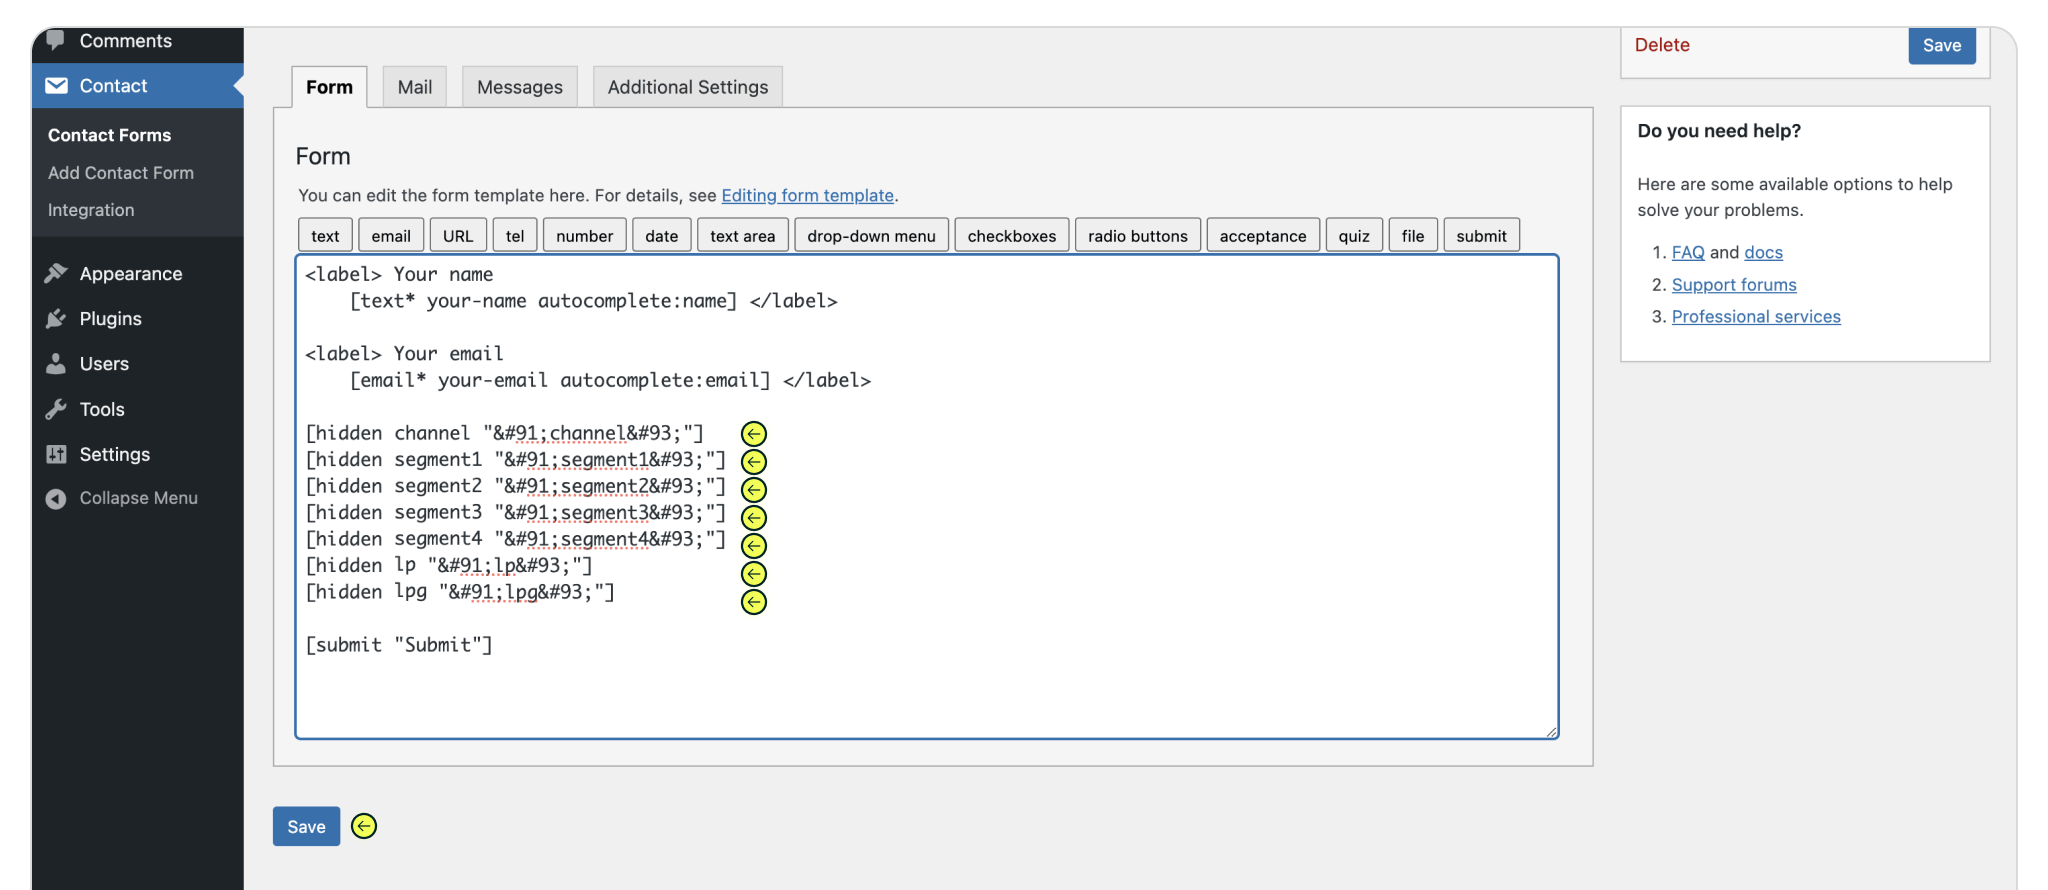Screen dimensions: 2048x890
Task: Insert a submit tag
Action: tap(1481, 235)
